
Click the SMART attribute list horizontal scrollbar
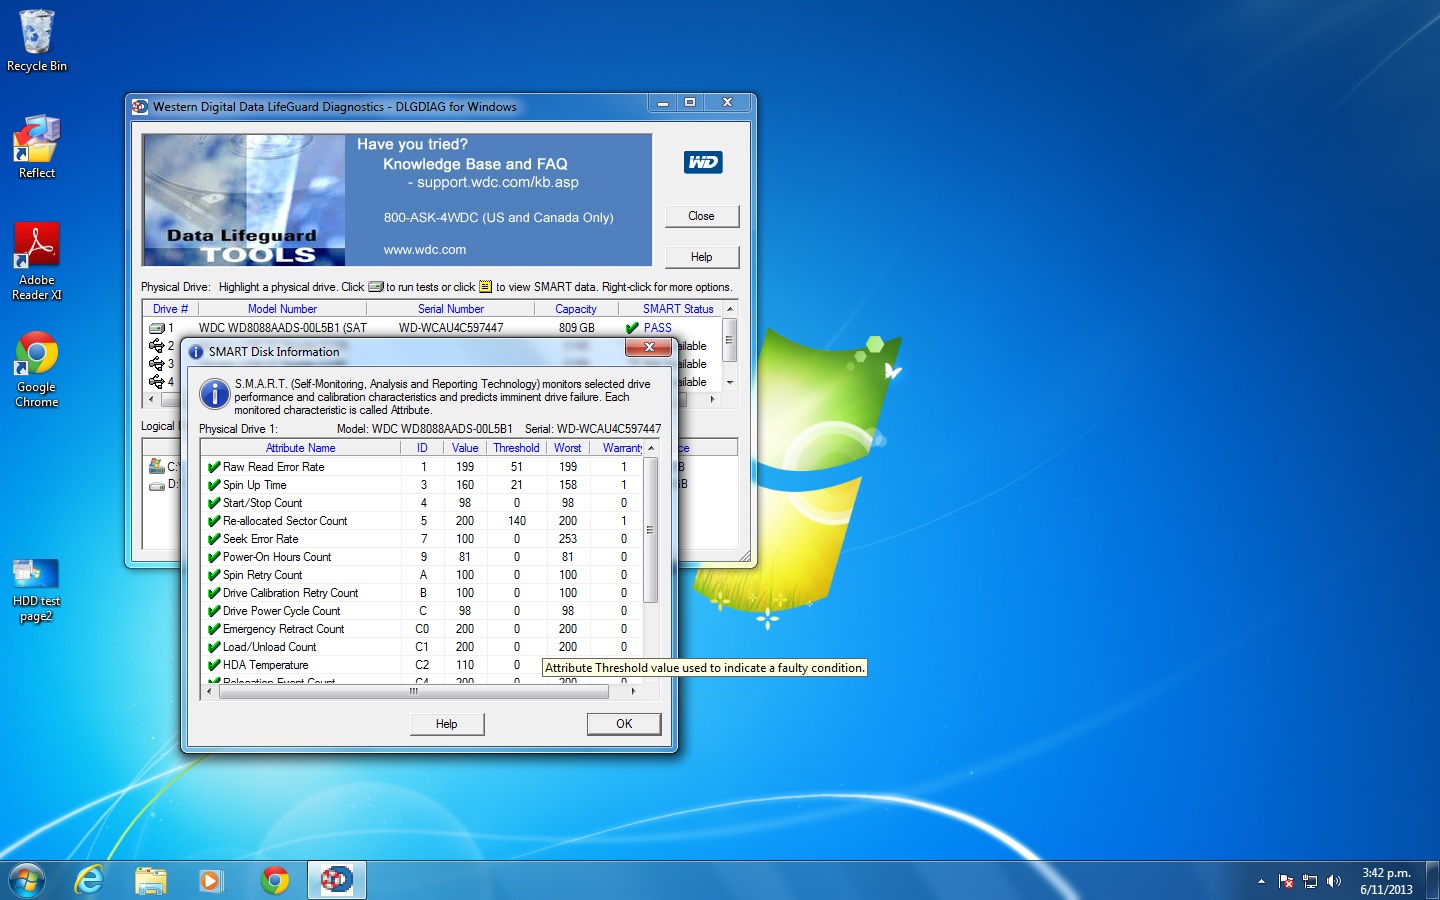click(x=413, y=691)
